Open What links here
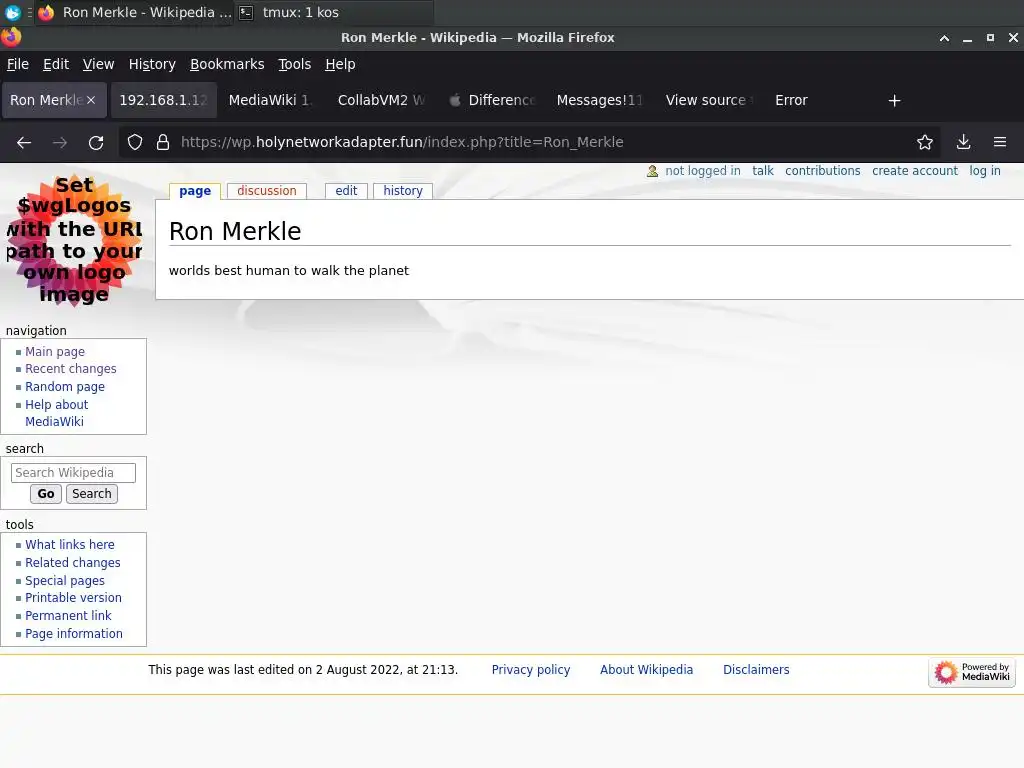 [70, 545]
